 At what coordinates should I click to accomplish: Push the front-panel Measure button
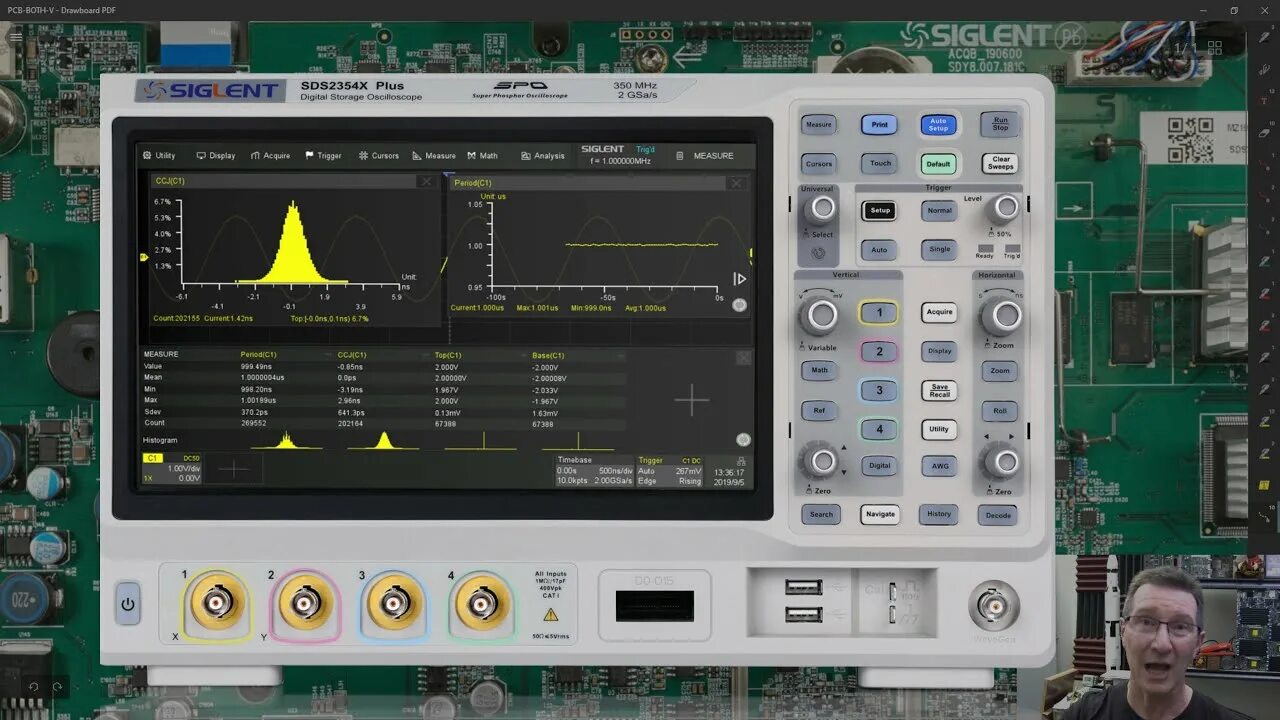click(819, 125)
